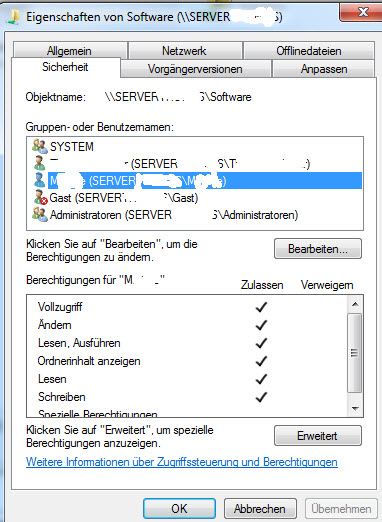Open the Vorgängerversionen tab
Image resolution: width=382 pixels, height=522 pixels.
pos(195,69)
